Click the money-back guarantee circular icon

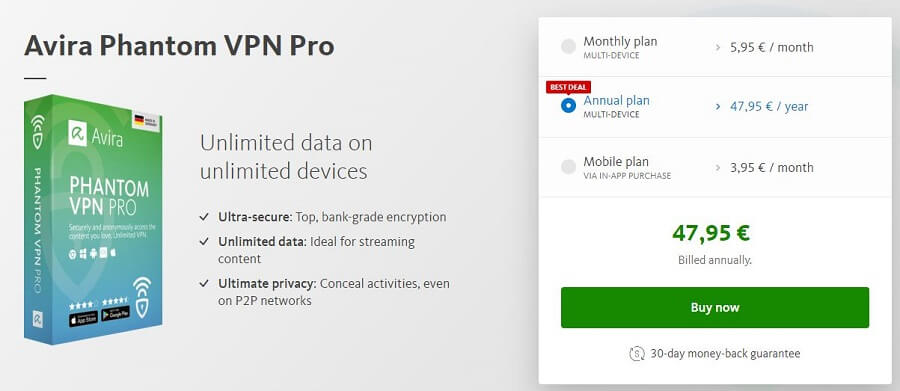(x=637, y=354)
